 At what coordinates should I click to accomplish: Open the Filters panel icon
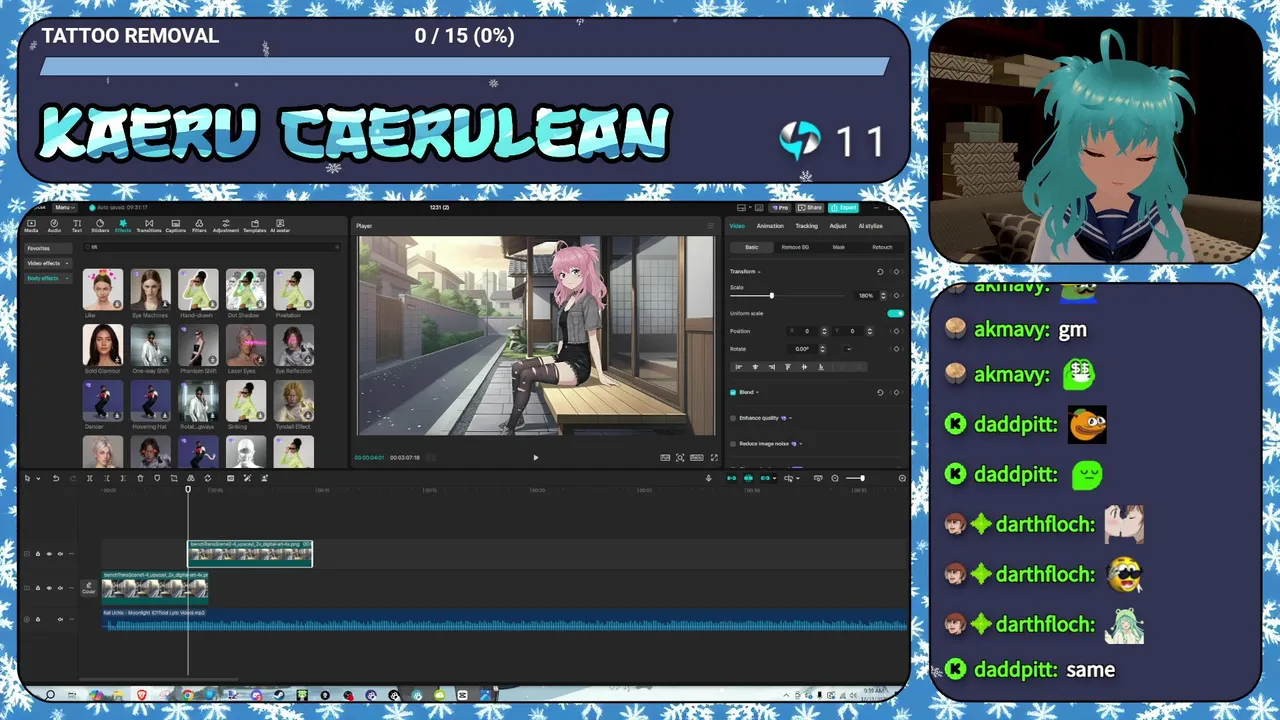(x=199, y=226)
